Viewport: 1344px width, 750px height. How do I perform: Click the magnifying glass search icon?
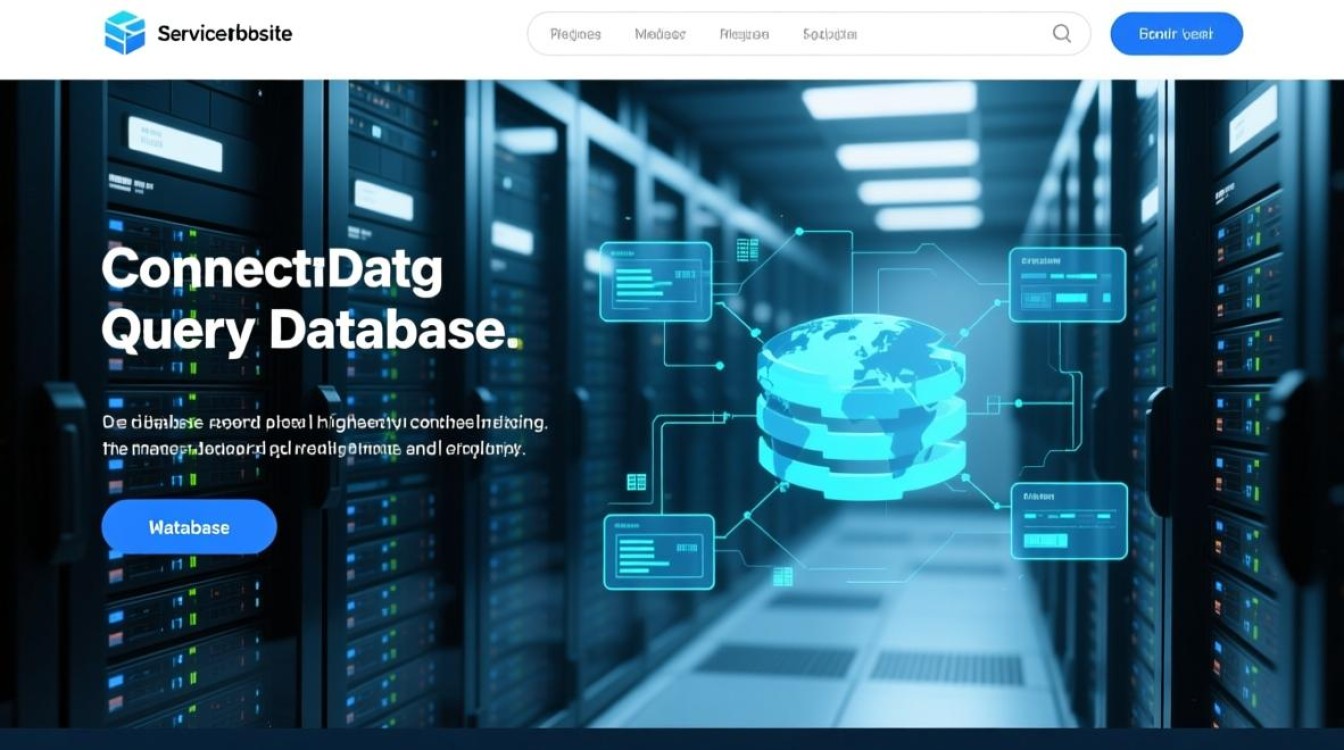[x=1062, y=33]
